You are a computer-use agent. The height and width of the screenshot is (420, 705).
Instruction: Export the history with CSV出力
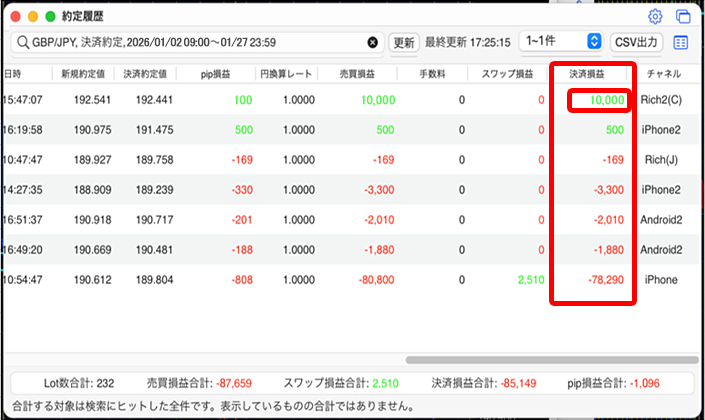[637, 43]
